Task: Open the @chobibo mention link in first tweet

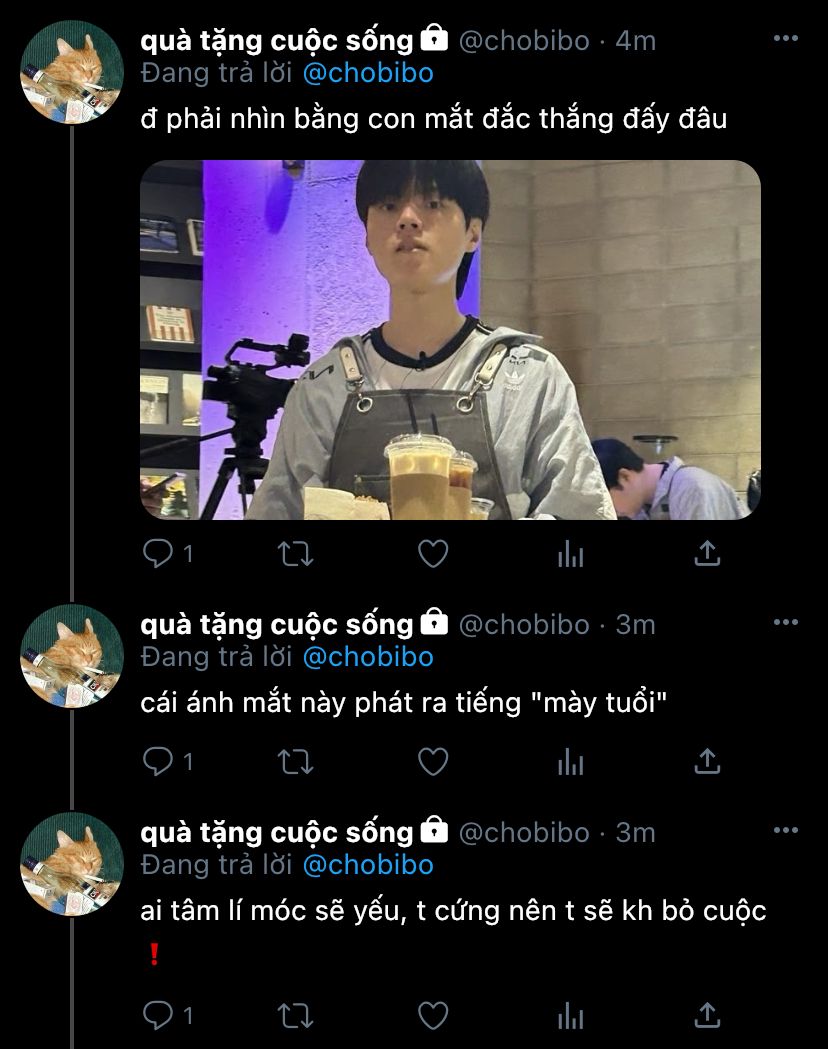Action: click(x=367, y=73)
